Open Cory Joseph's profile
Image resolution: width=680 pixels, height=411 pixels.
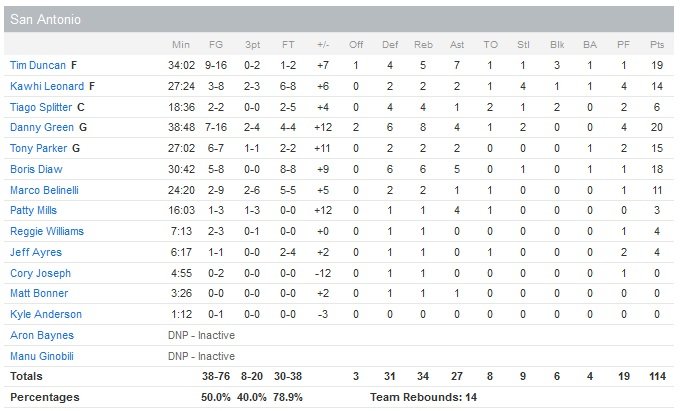35,273
